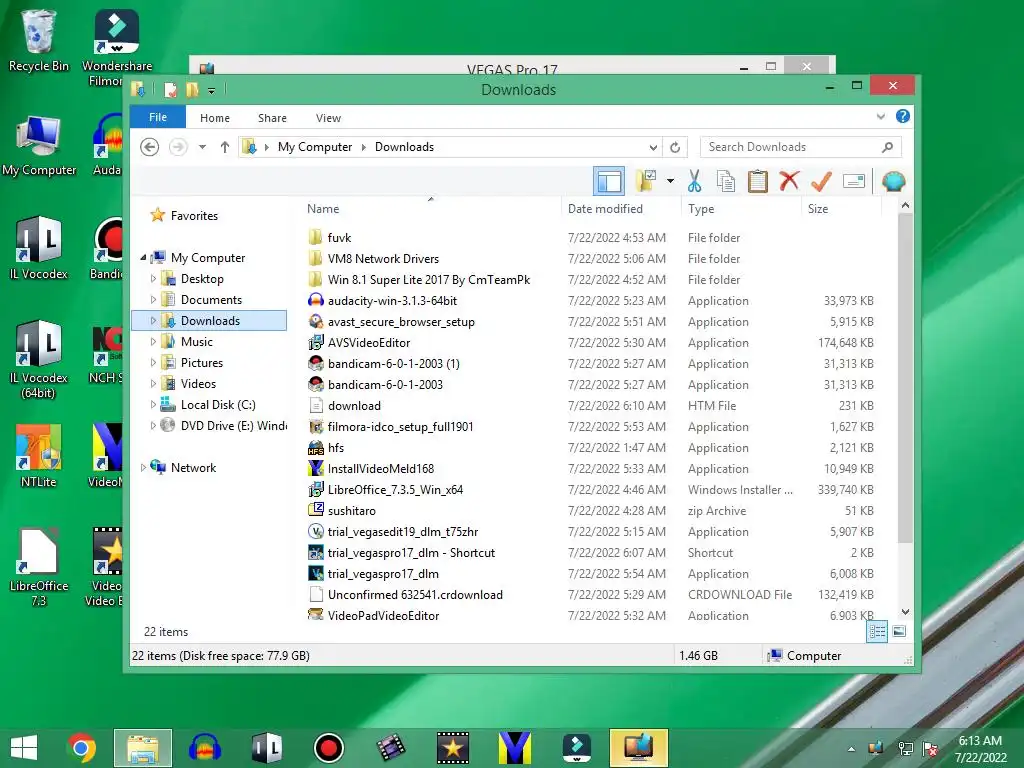Expand the ribbon with the chevron
The width and height of the screenshot is (1024, 768).
pos(880,116)
